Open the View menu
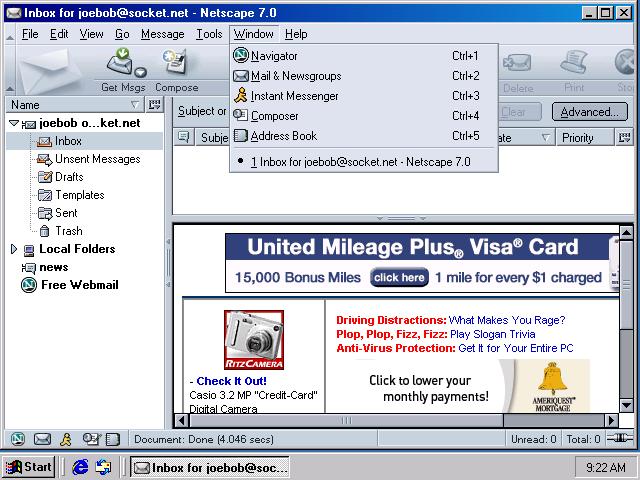640x480 pixels. pyautogui.click(x=91, y=34)
